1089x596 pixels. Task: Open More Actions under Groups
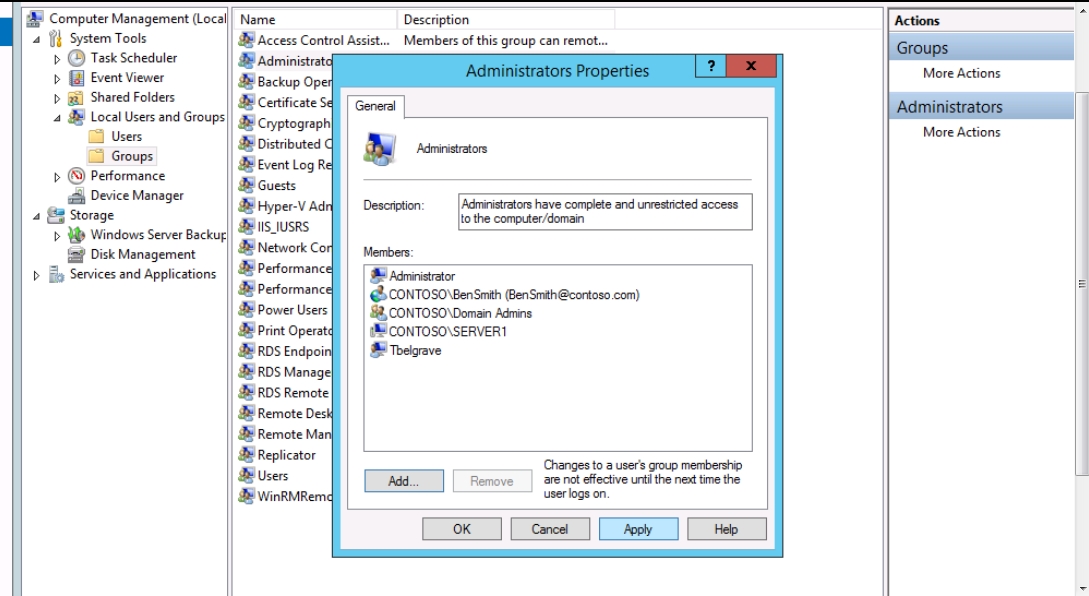tap(961, 73)
